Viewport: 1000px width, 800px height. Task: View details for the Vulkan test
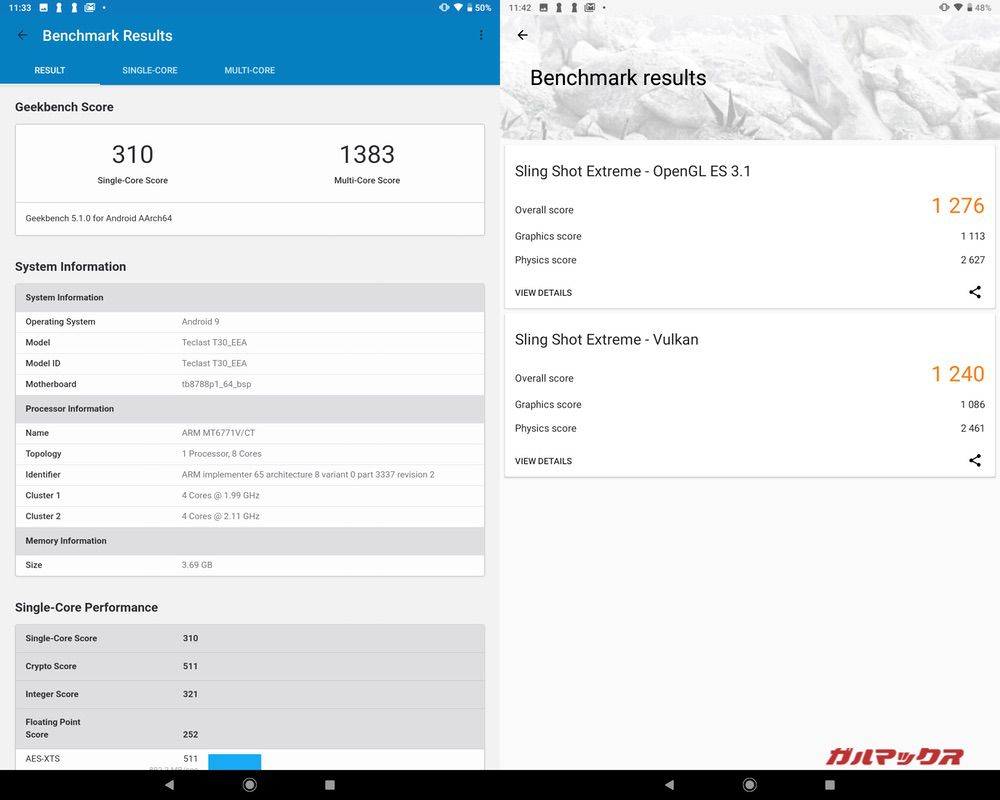543,461
